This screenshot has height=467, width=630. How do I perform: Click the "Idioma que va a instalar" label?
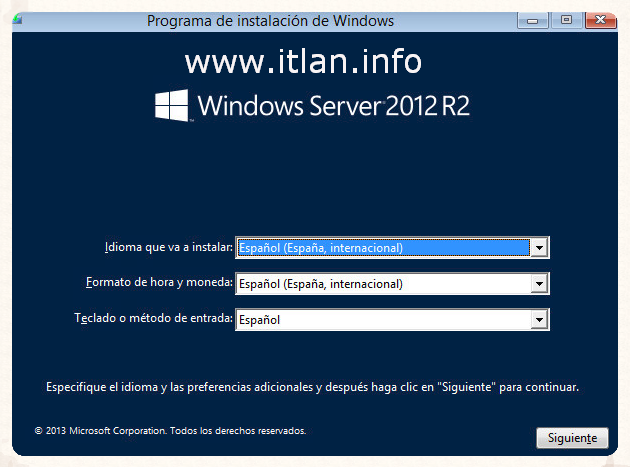coord(168,247)
